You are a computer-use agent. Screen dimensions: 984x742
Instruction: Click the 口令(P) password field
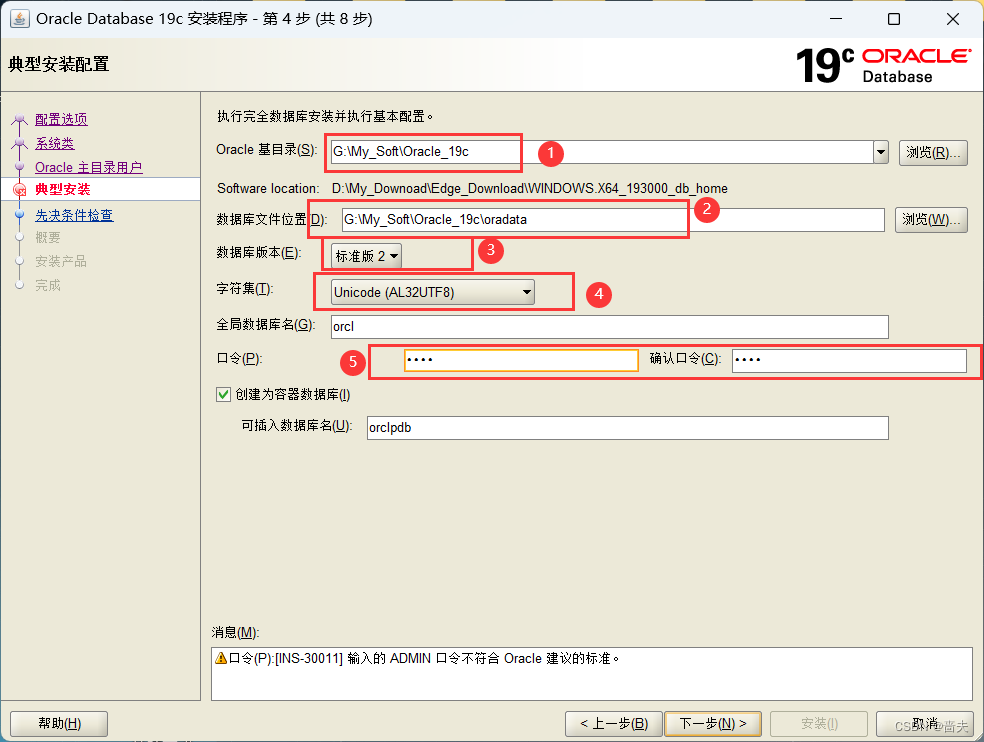[x=521, y=360]
